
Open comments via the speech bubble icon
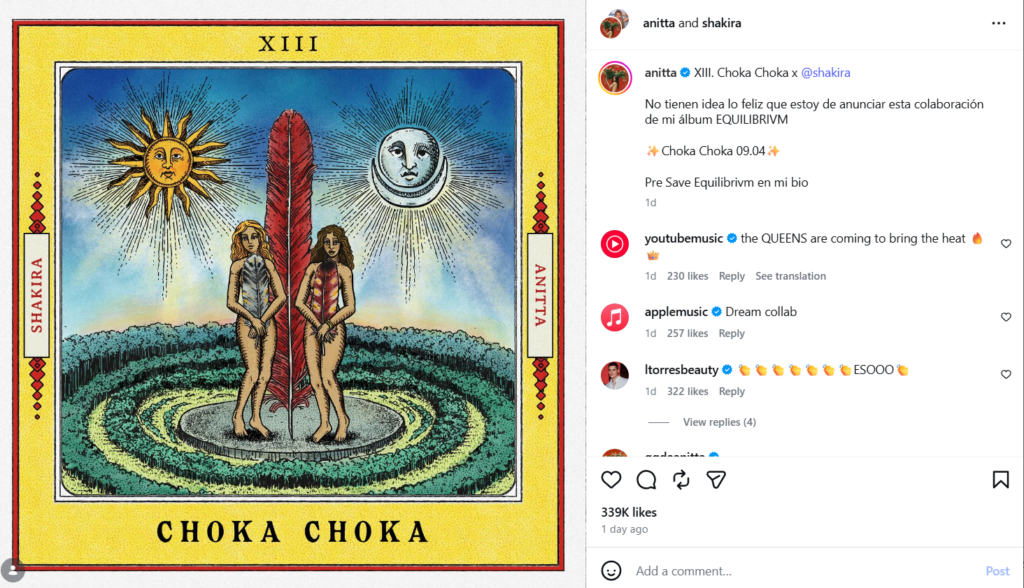point(647,480)
